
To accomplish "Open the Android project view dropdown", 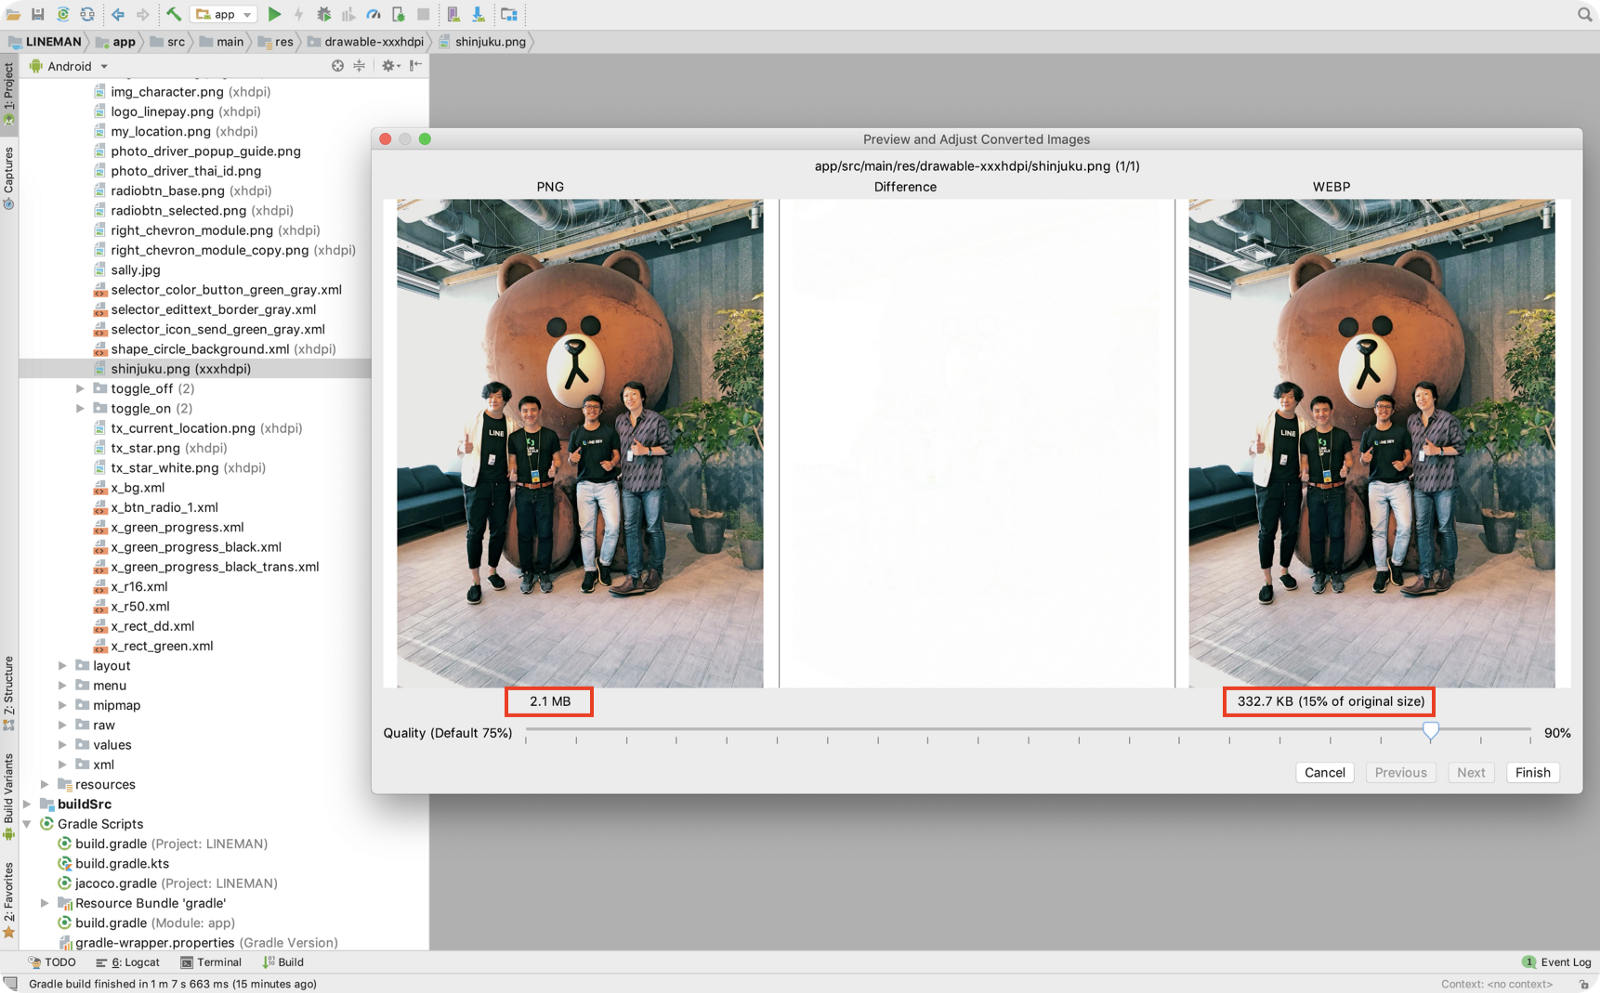I will point(69,66).
